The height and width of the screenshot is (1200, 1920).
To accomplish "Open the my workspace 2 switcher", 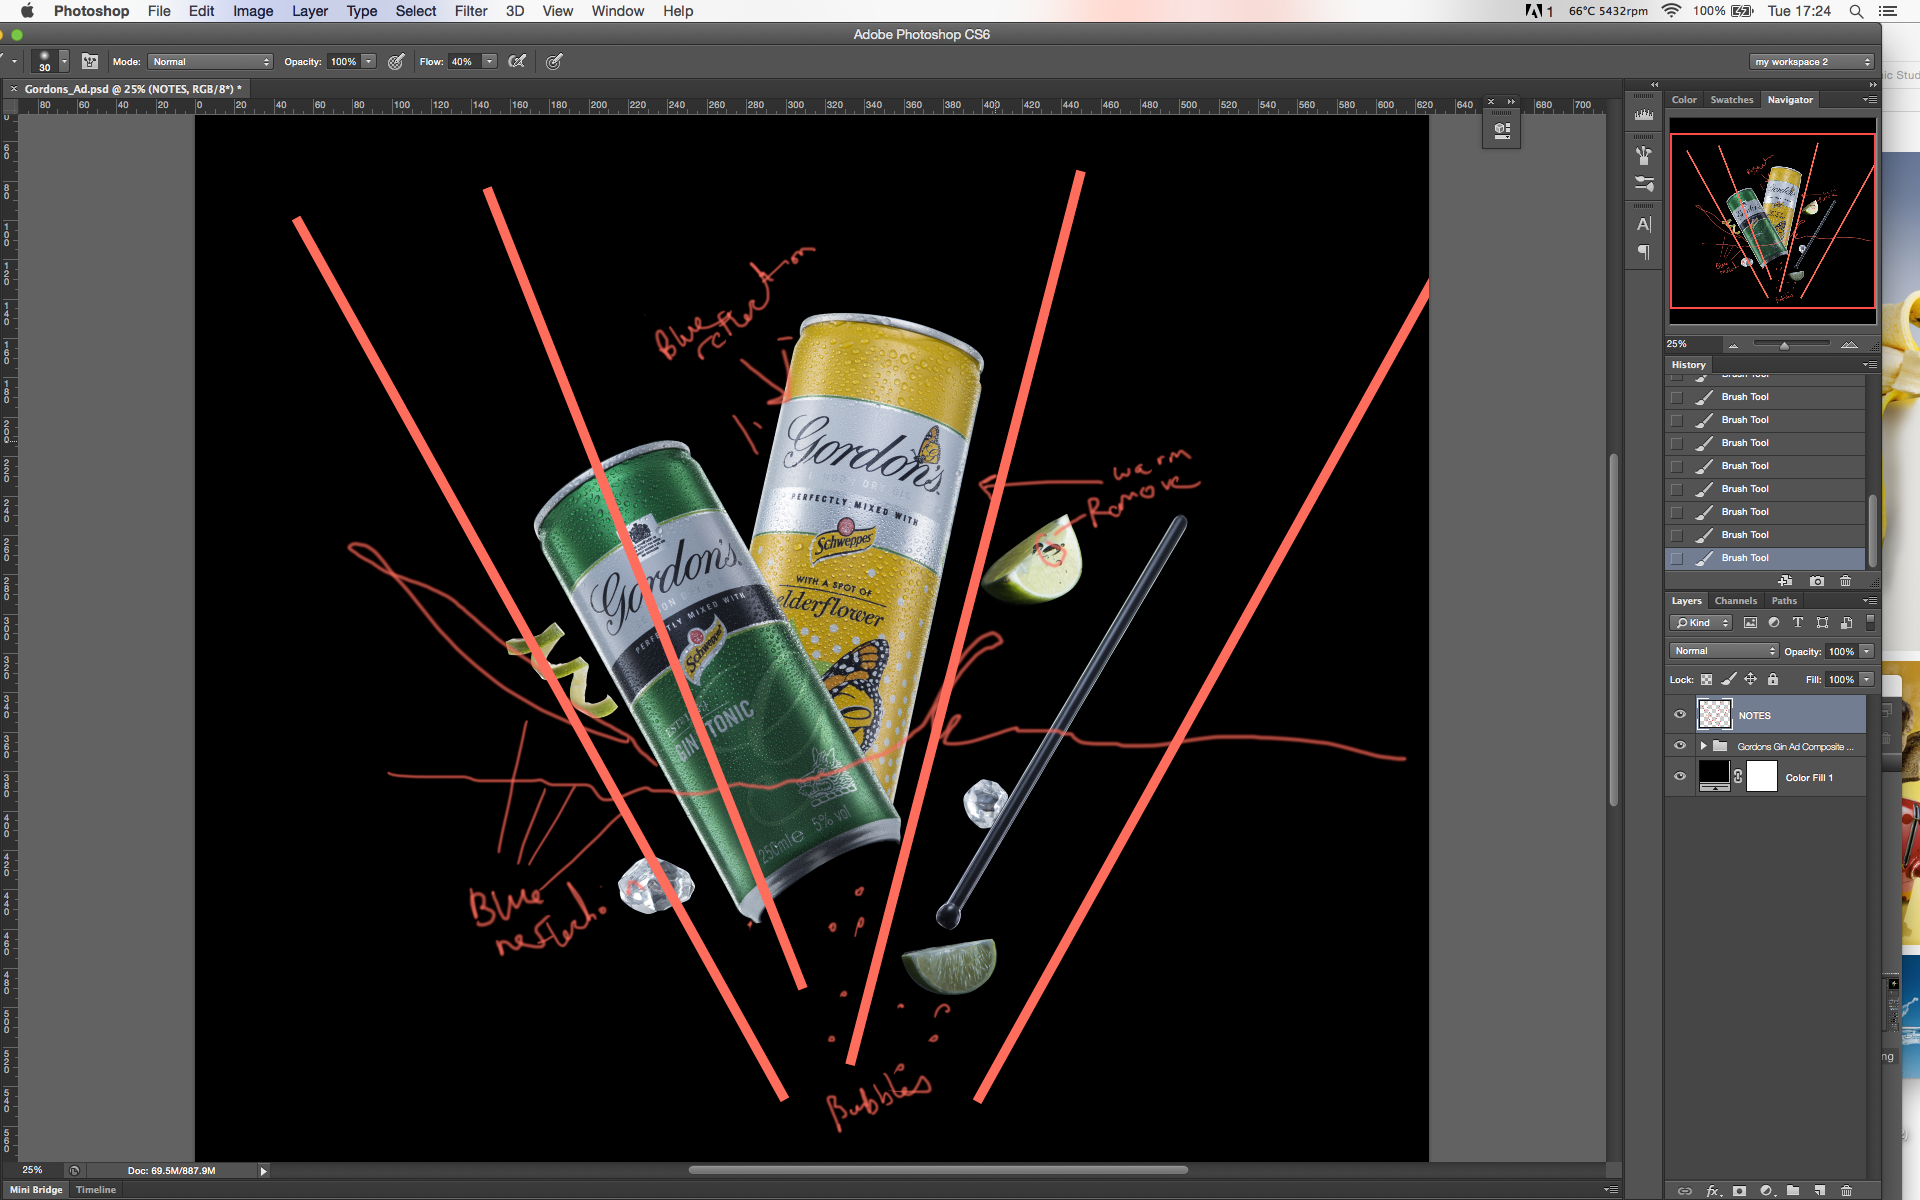I will click(1812, 62).
